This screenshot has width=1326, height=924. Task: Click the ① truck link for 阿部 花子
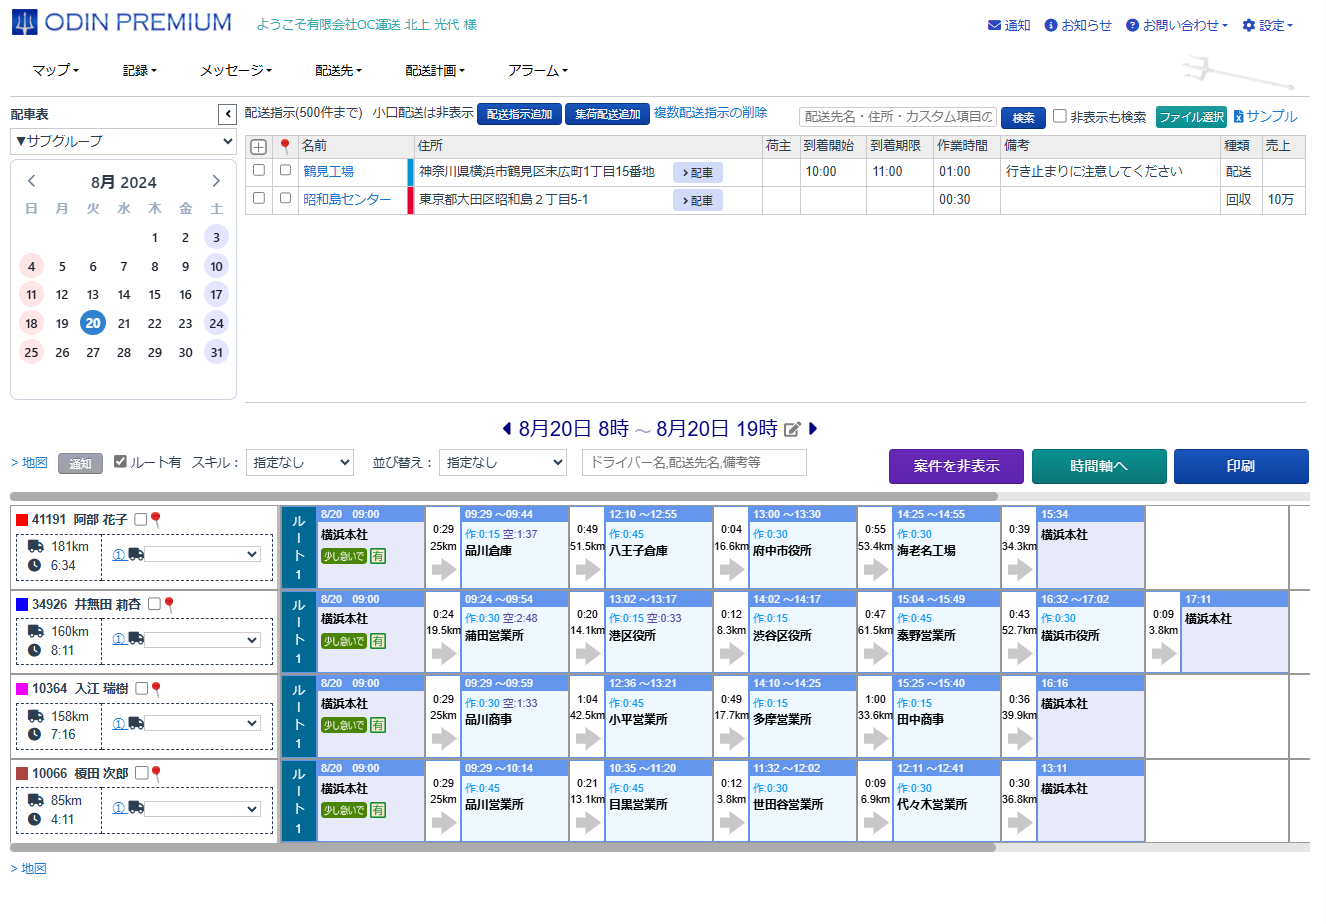click(128, 554)
